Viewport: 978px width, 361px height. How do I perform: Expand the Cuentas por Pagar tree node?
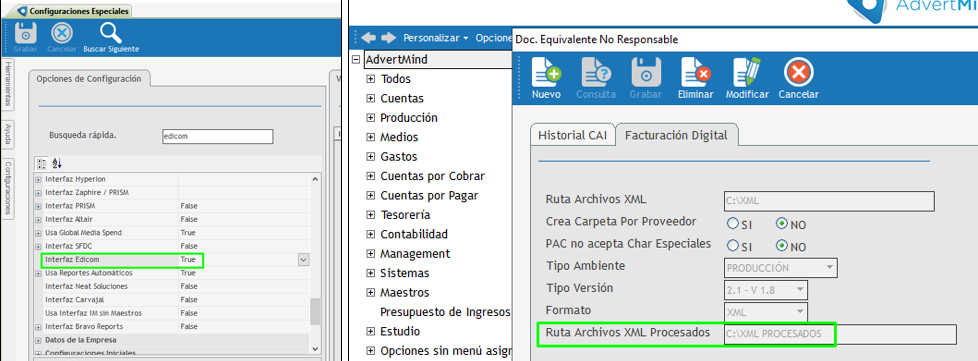tap(370, 196)
